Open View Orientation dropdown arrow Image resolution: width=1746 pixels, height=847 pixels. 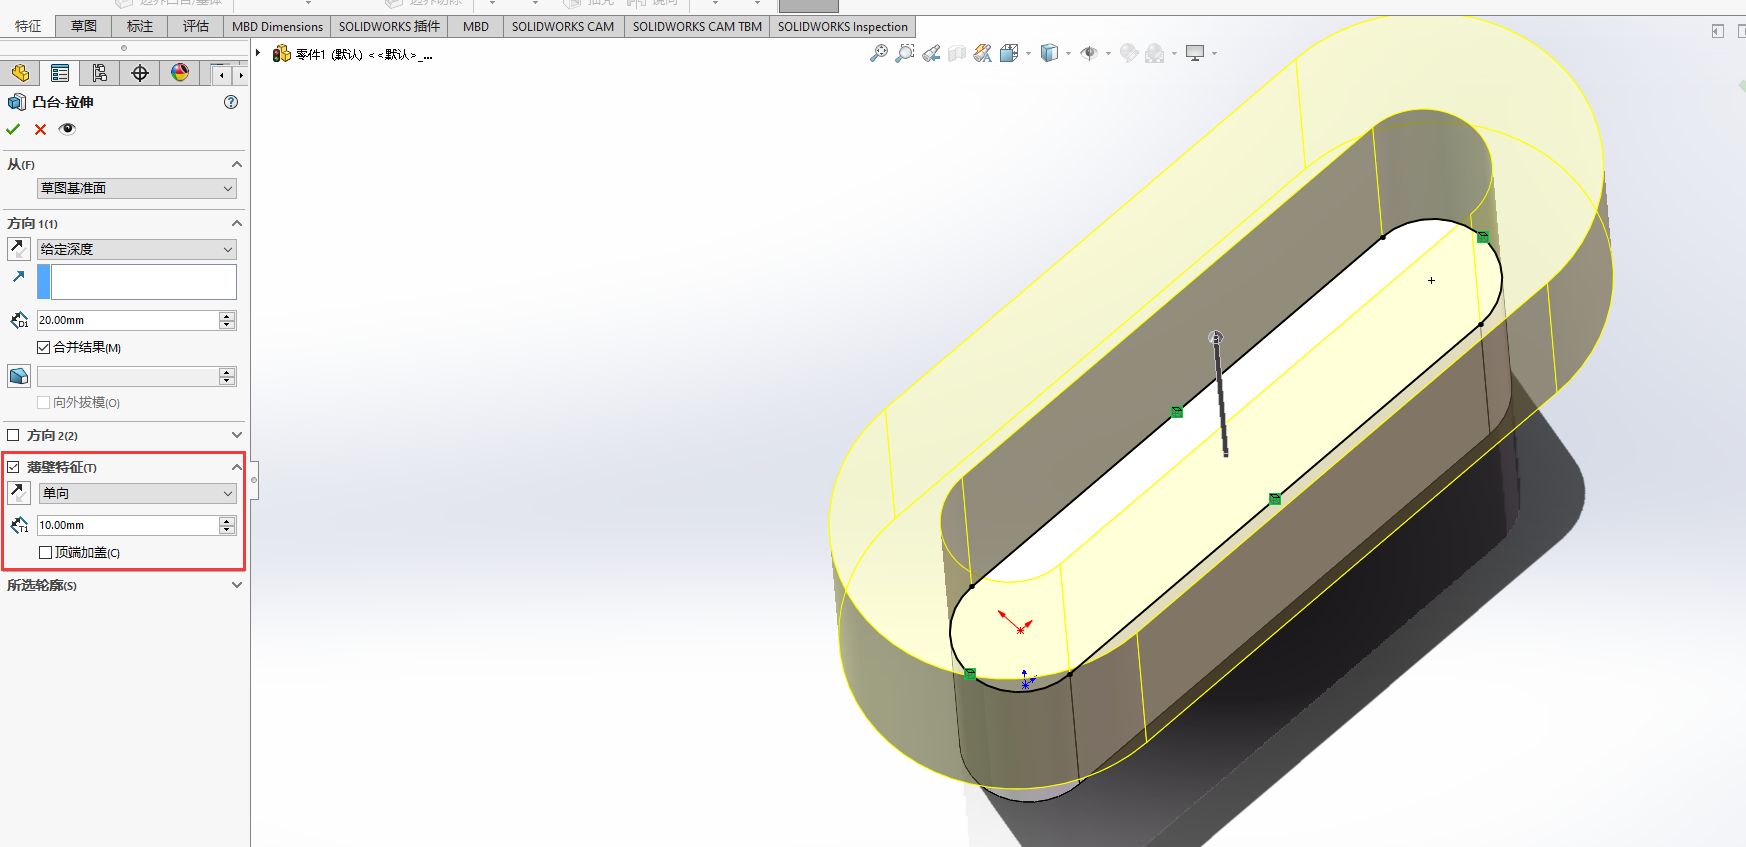click(1028, 54)
